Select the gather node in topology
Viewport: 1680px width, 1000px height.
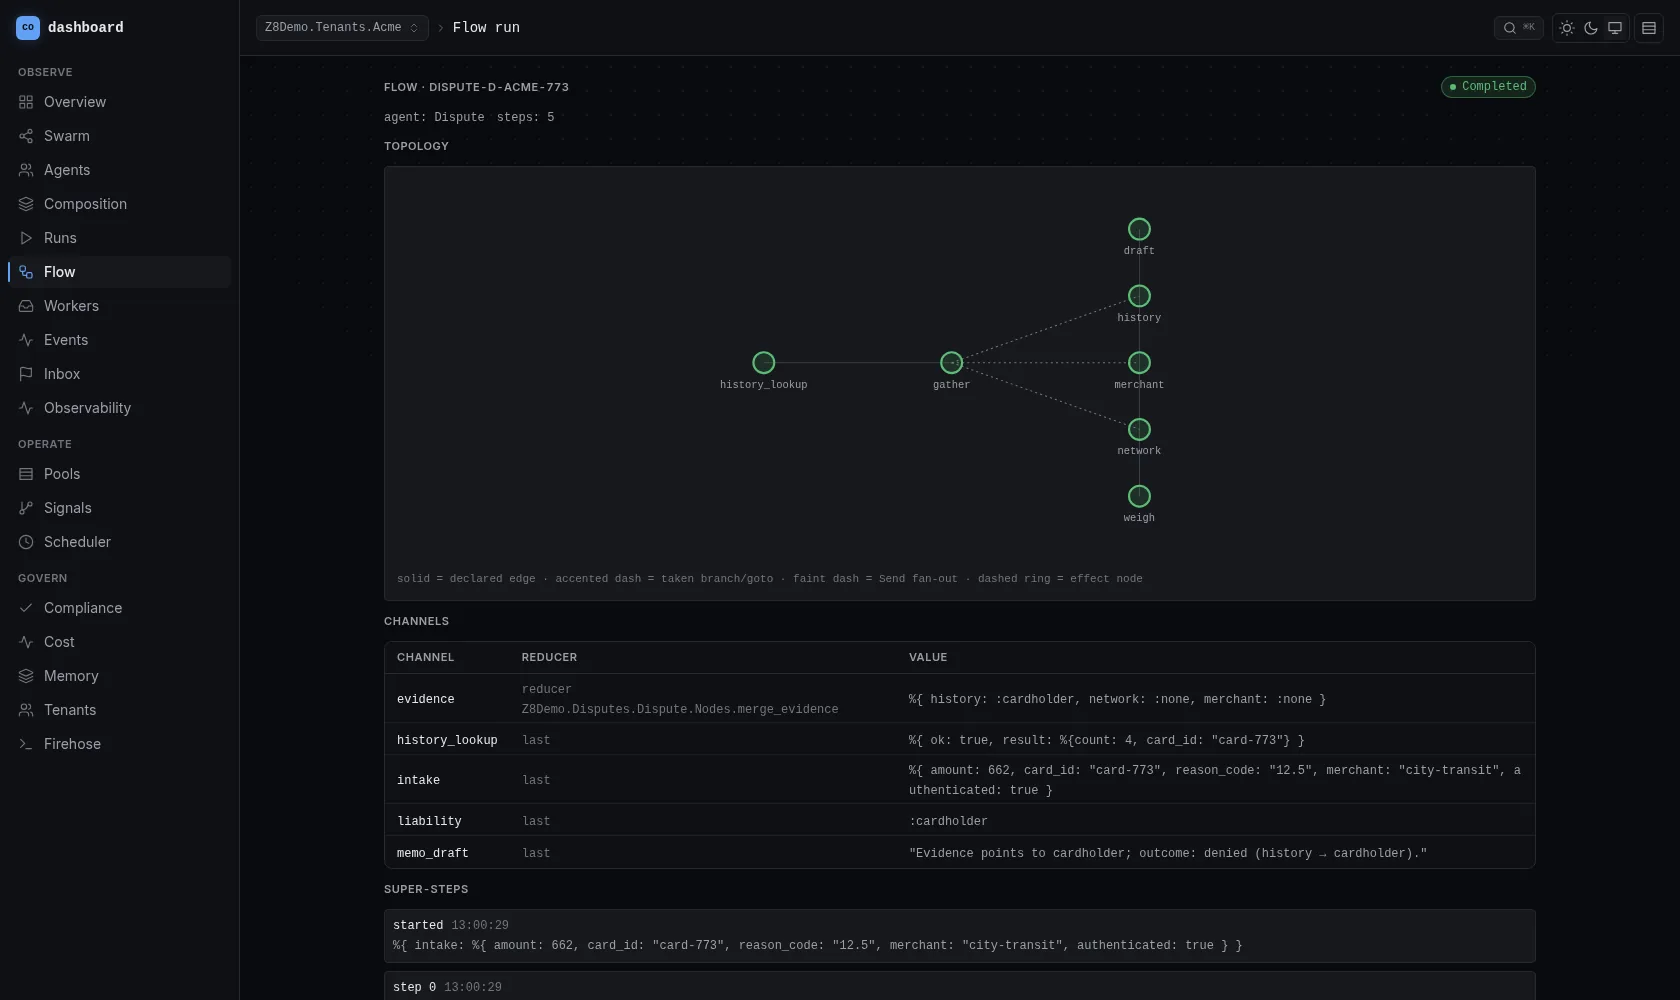pos(951,362)
